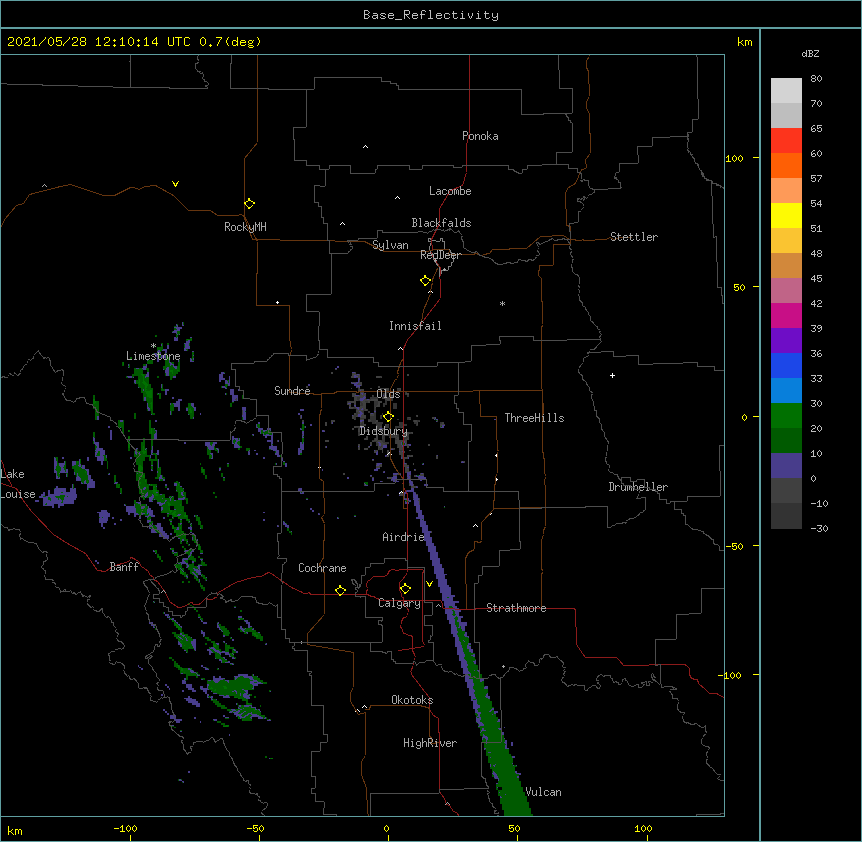Pick the yellow 54-51 dBZ legend swatch
This screenshot has width=862, height=842.
(x=786, y=215)
